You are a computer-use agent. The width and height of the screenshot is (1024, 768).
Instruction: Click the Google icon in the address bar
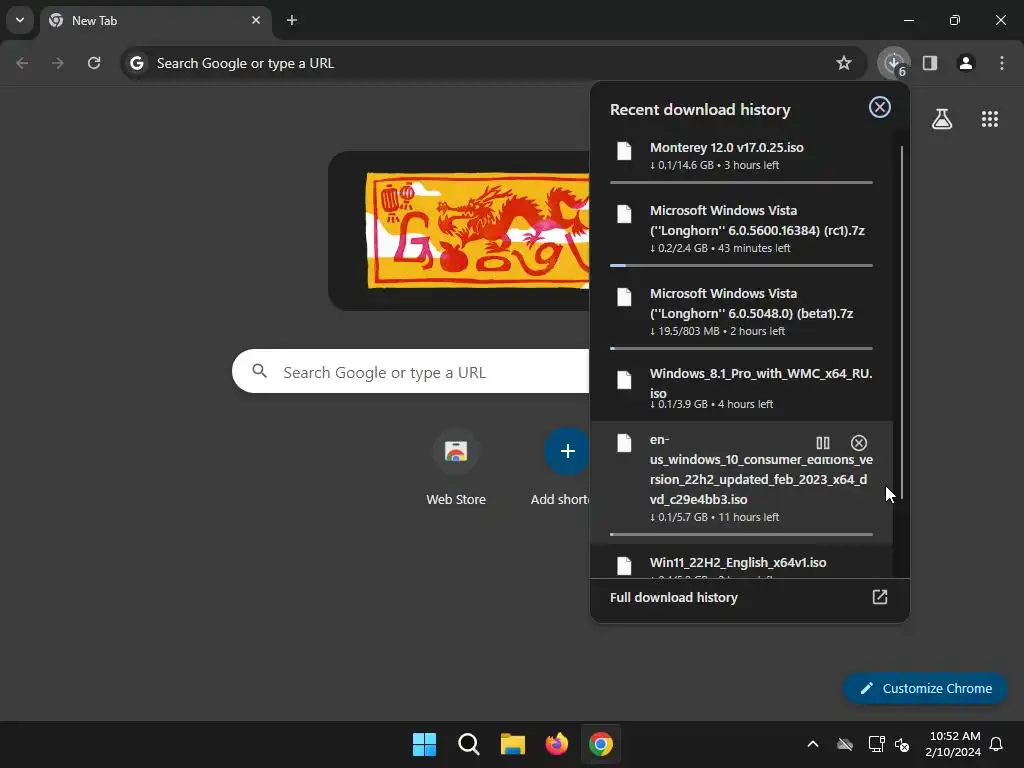point(136,63)
